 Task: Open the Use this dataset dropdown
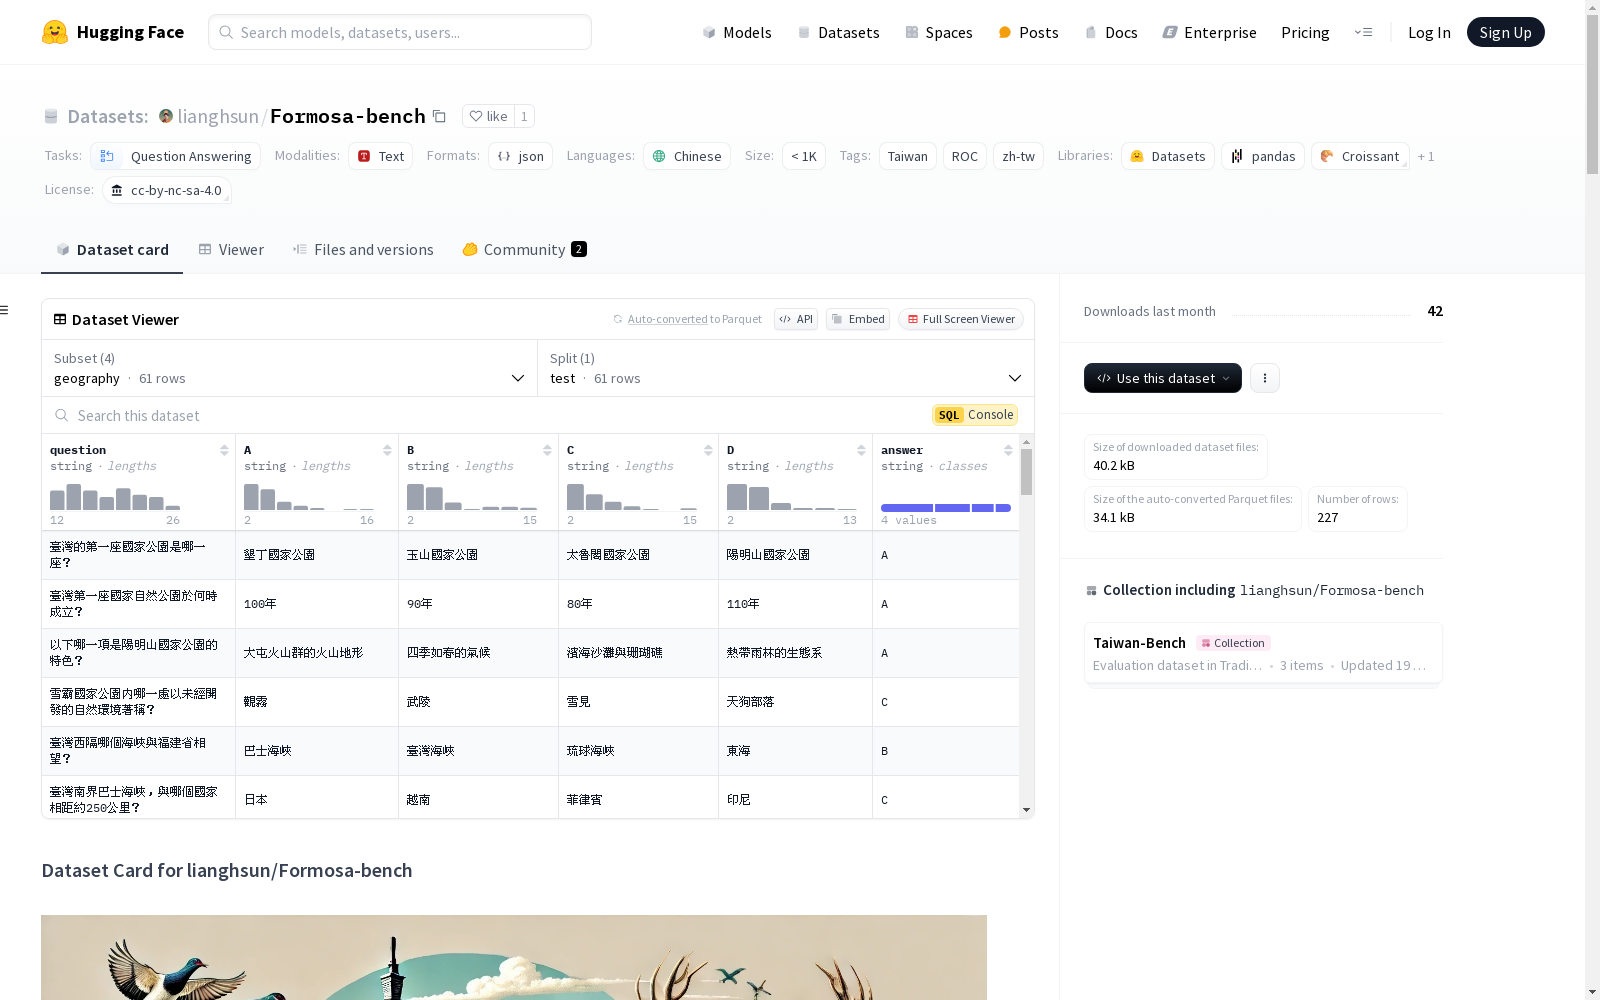click(x=1163, y=378)
